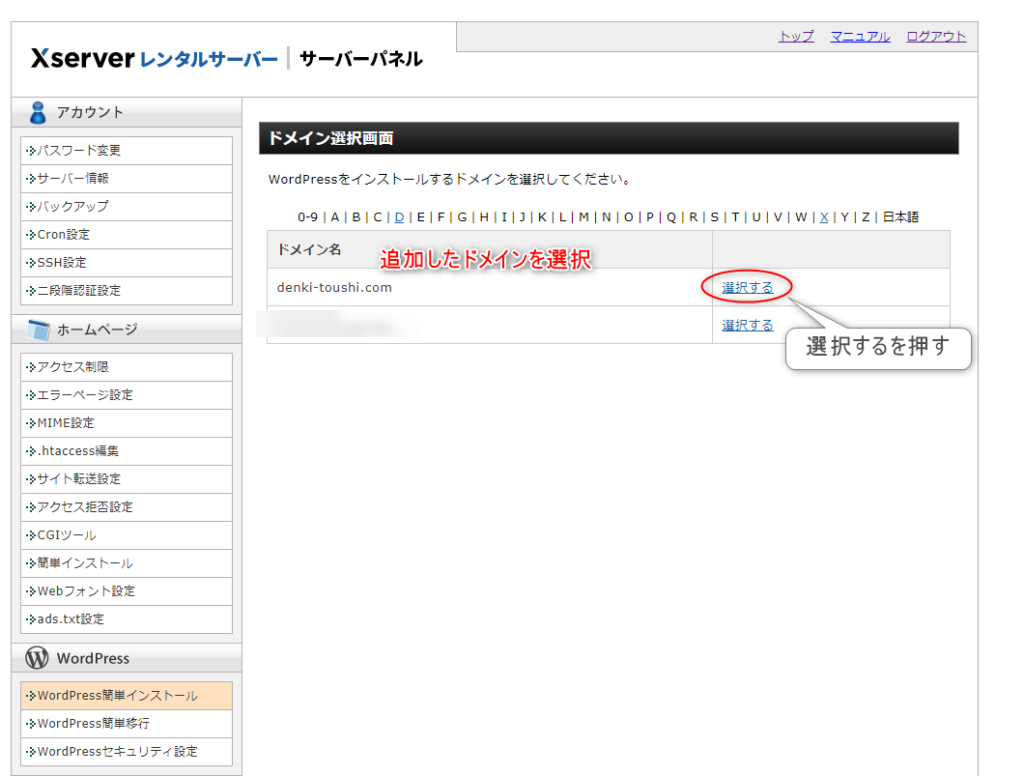
Task: Click the WordPress section logo icon
Action: pyautogui.click(x=37, y=658)
